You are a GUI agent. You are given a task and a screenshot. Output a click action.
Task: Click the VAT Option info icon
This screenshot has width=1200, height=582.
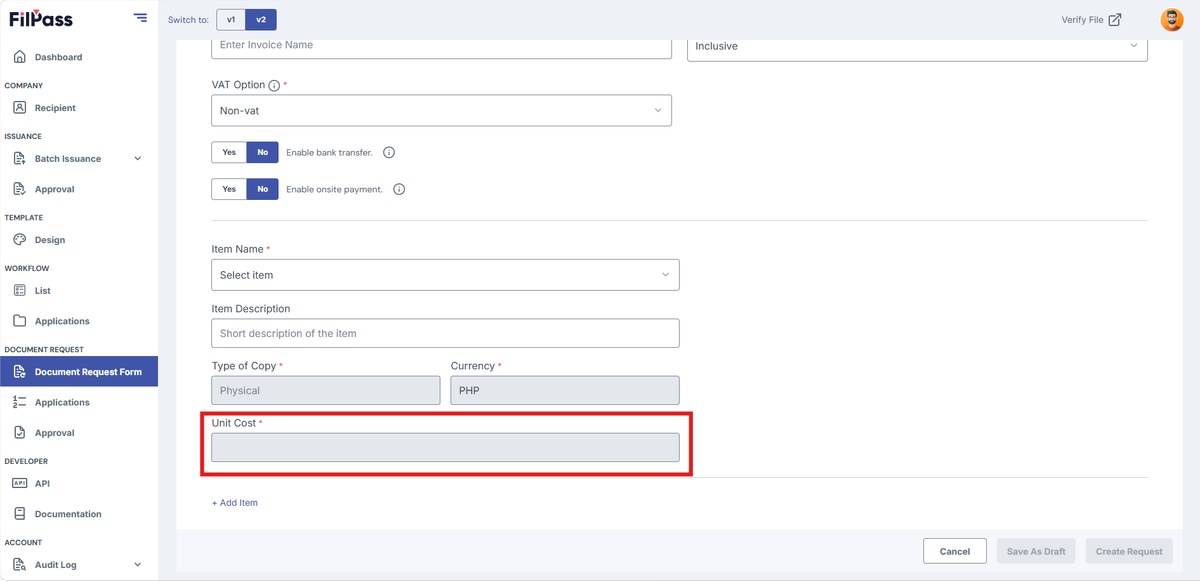point(274,86)
